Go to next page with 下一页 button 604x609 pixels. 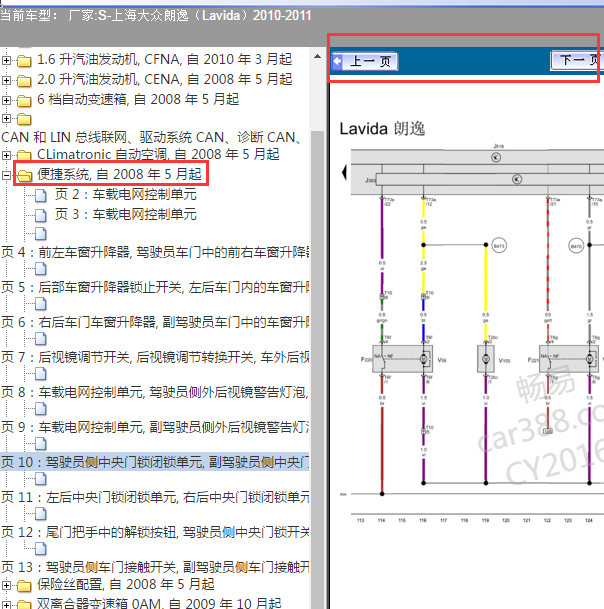[x=577, y=61]
